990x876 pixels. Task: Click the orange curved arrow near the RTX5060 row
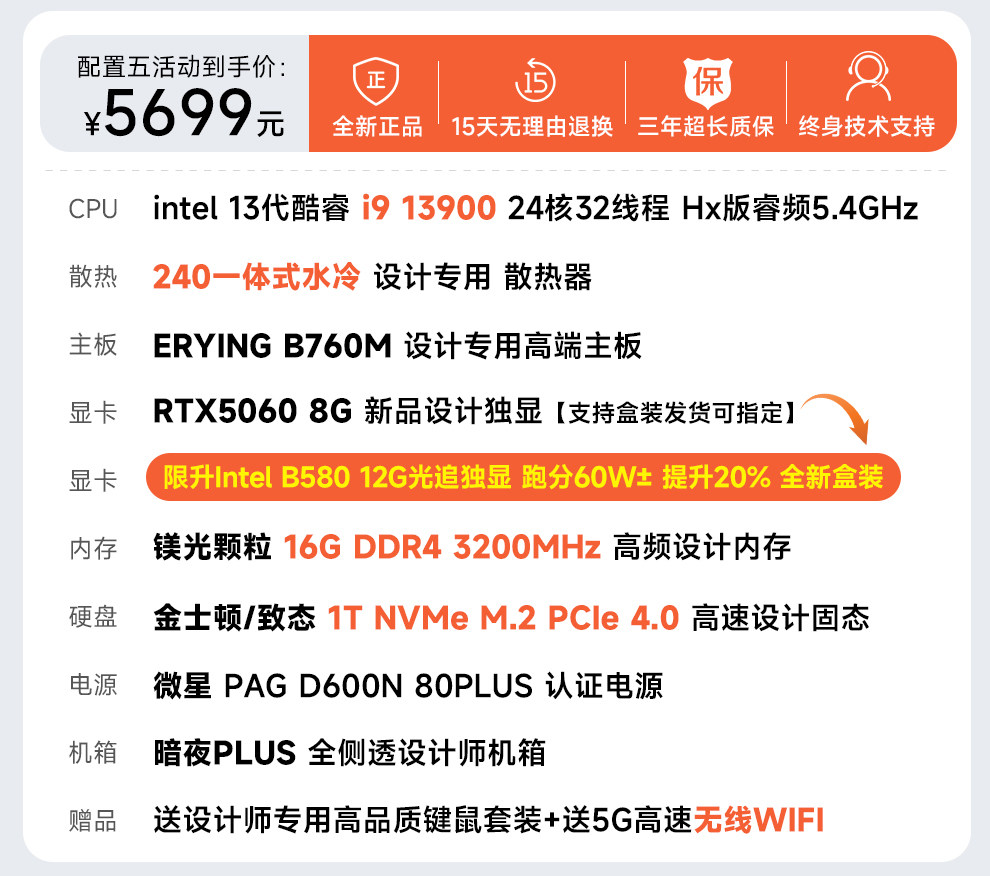[837, 417]
